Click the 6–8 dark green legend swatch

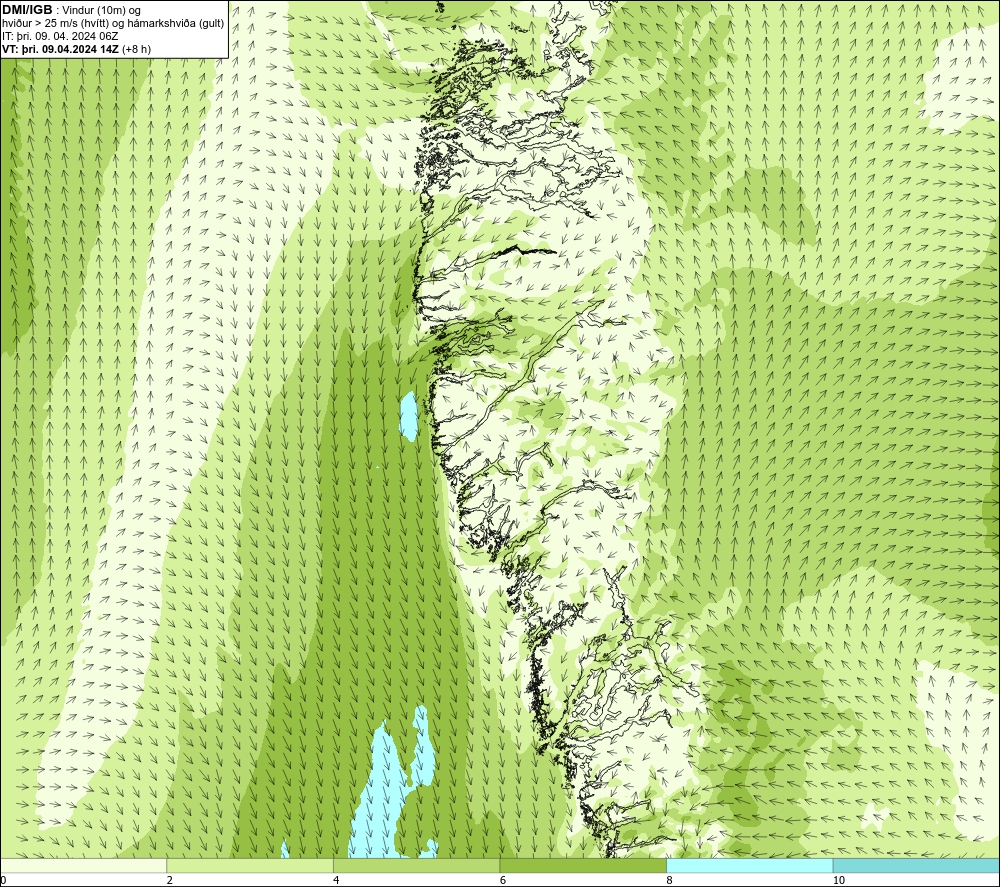click(583, 865)
